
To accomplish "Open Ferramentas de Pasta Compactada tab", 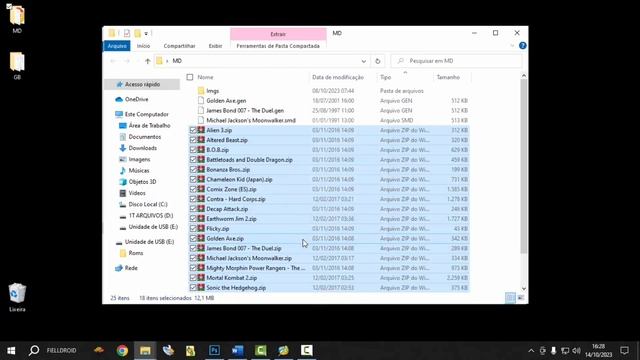I will click(x=278, y=46).
